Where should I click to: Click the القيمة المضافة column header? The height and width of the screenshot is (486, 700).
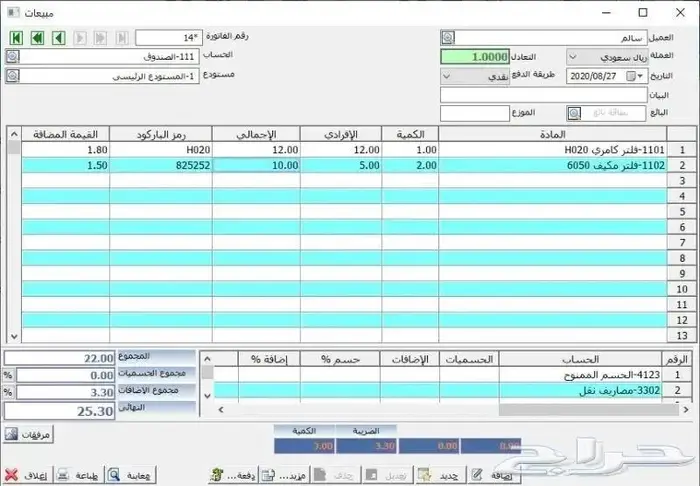[66, 134]
